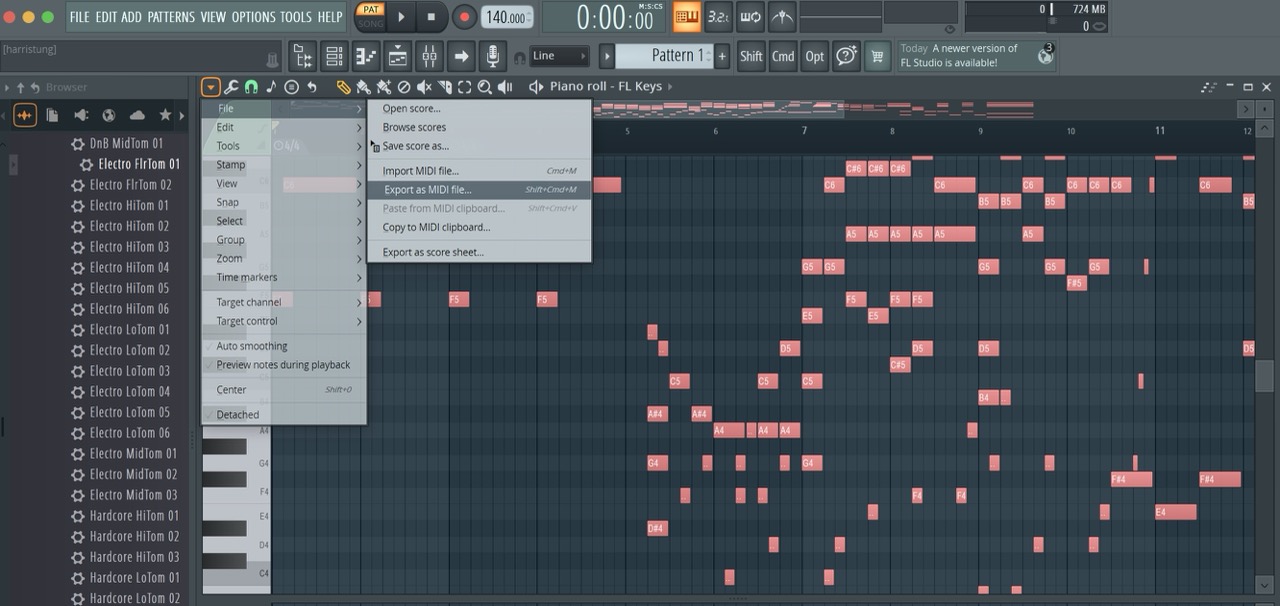Open the FILE menu in menu bar
Screen dimensions: 1280x606
tap(79, 17)
